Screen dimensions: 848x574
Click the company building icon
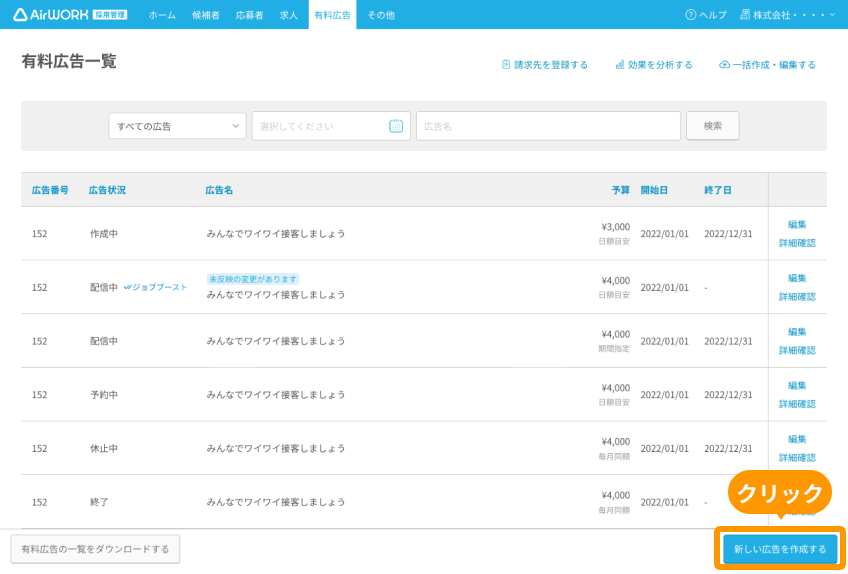pyautogui.click(x=745, y=15)
